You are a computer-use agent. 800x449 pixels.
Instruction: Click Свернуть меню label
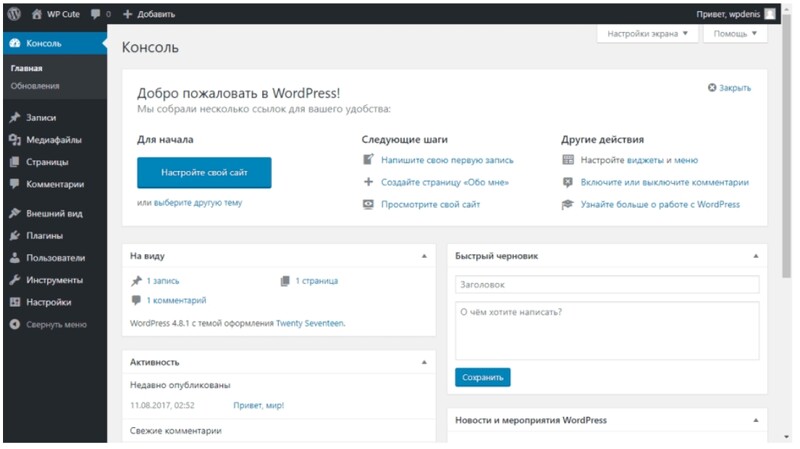[57, 325]
